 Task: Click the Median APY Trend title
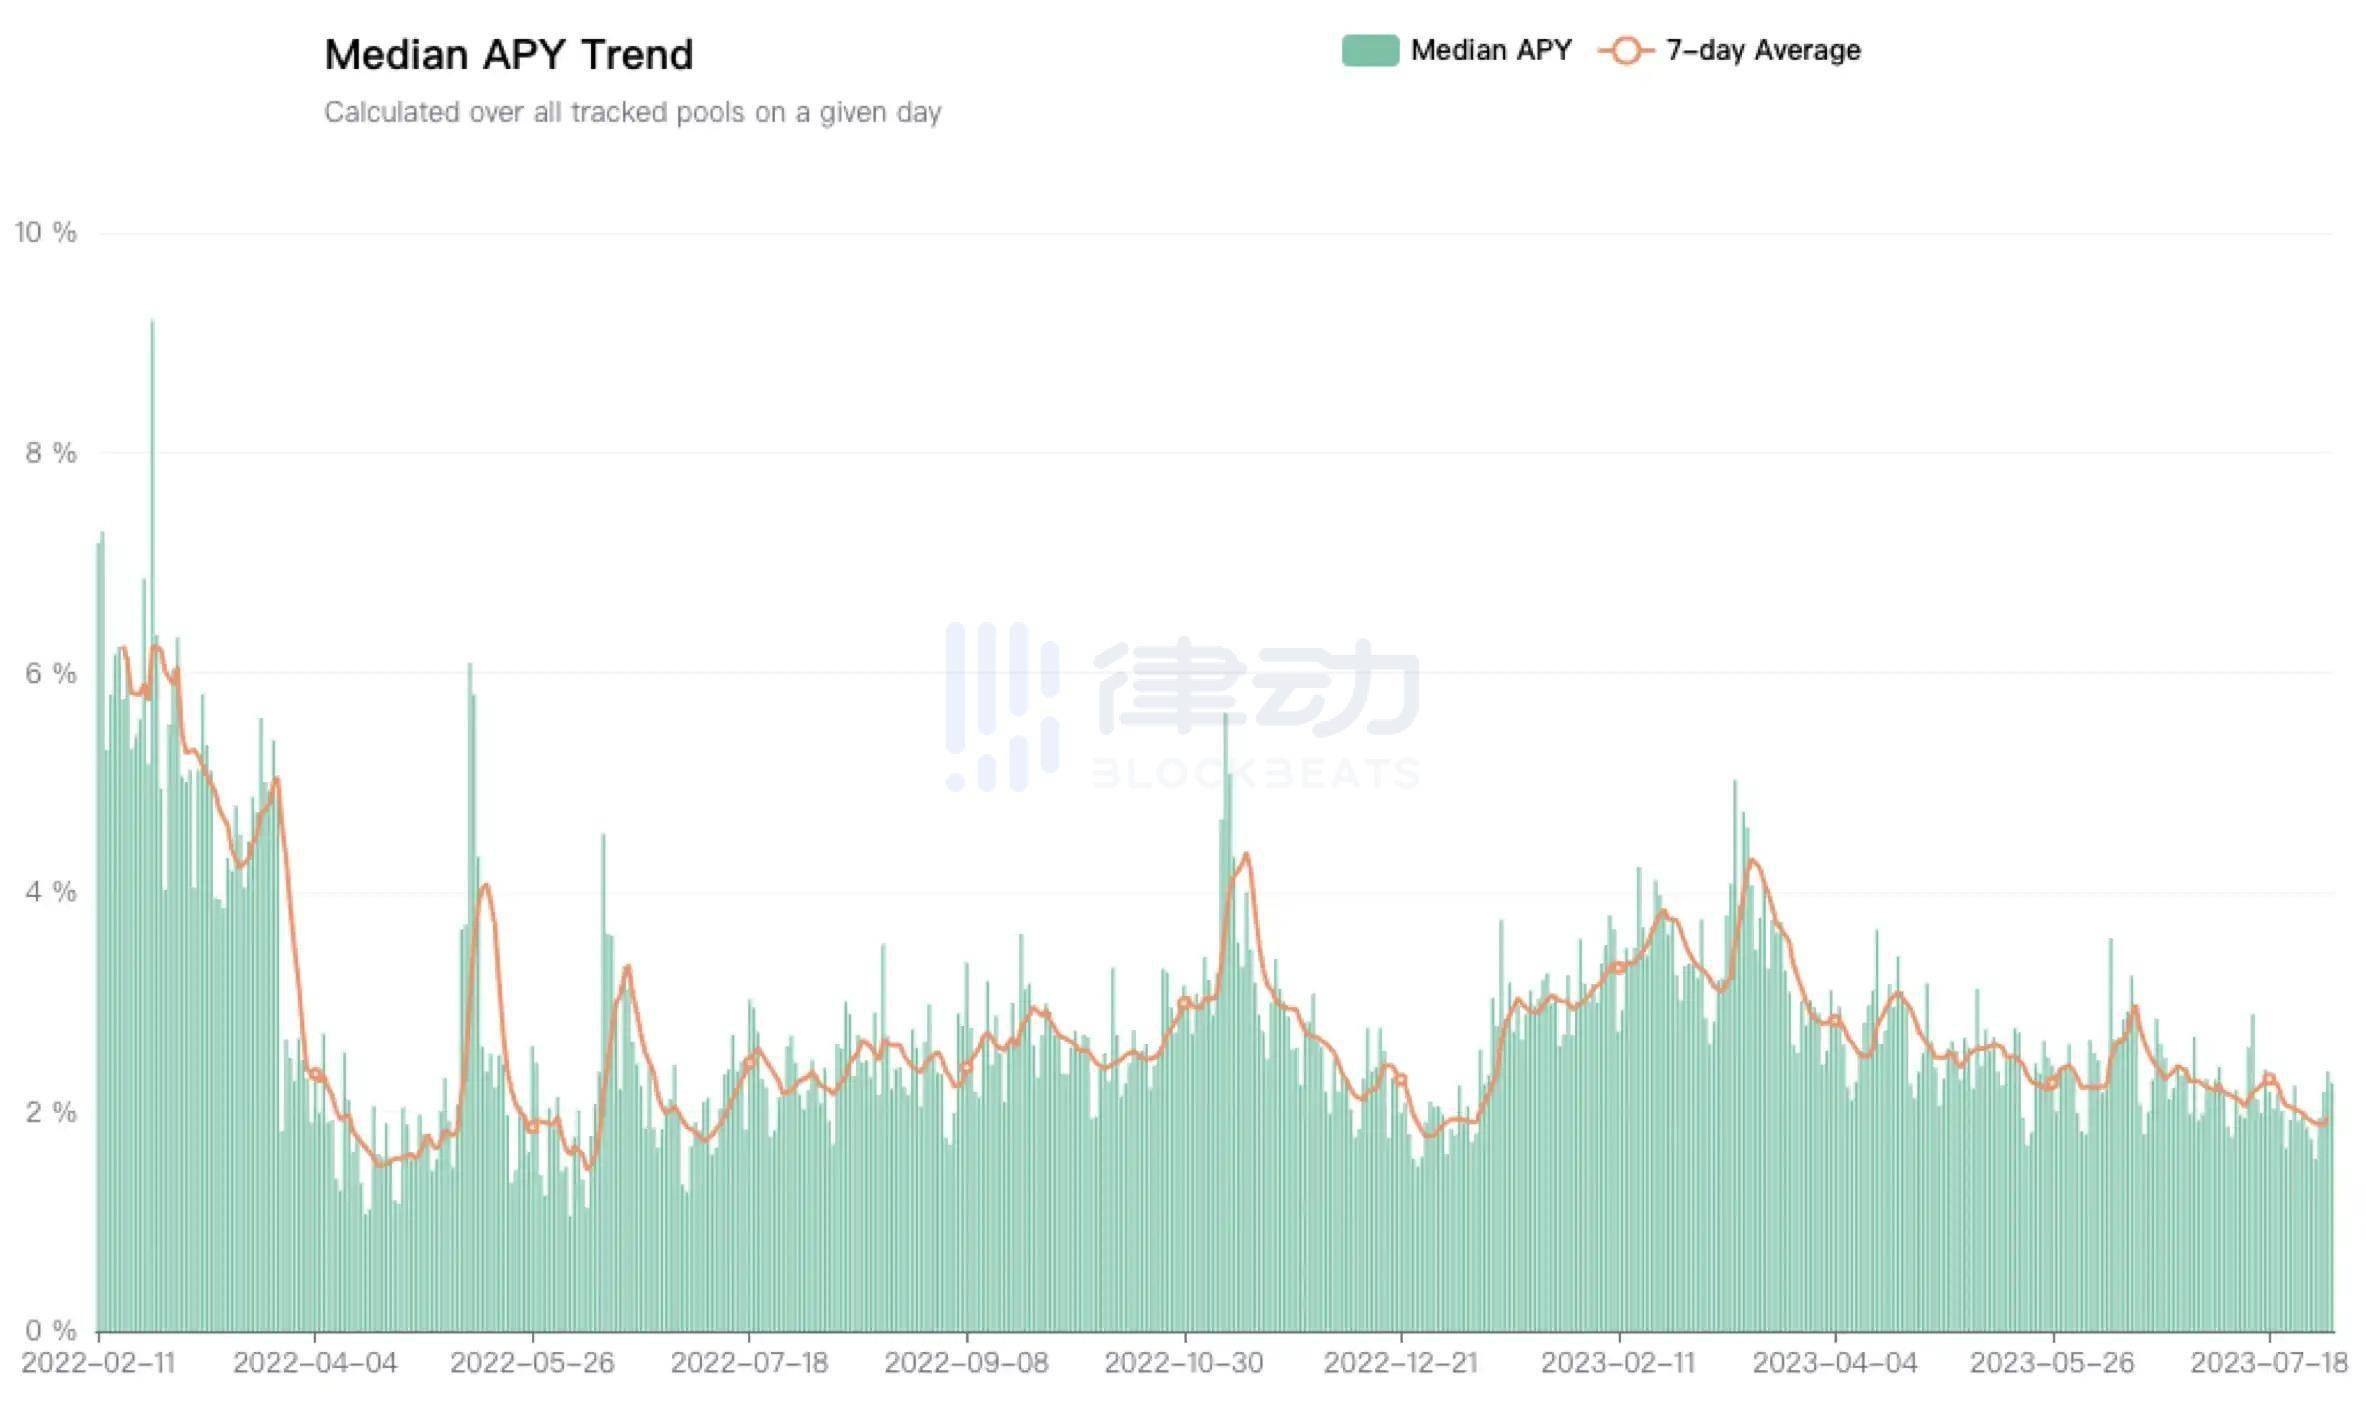pos(508,54)
